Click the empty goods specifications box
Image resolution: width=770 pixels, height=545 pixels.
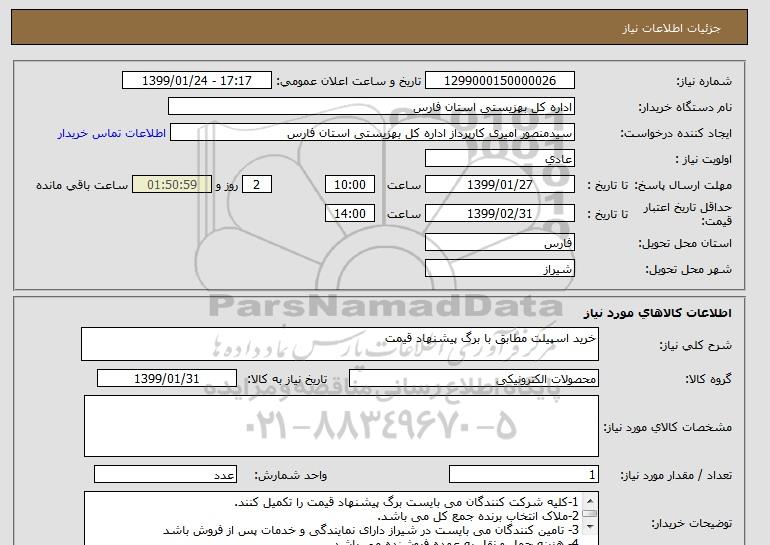tap(341, 426)
